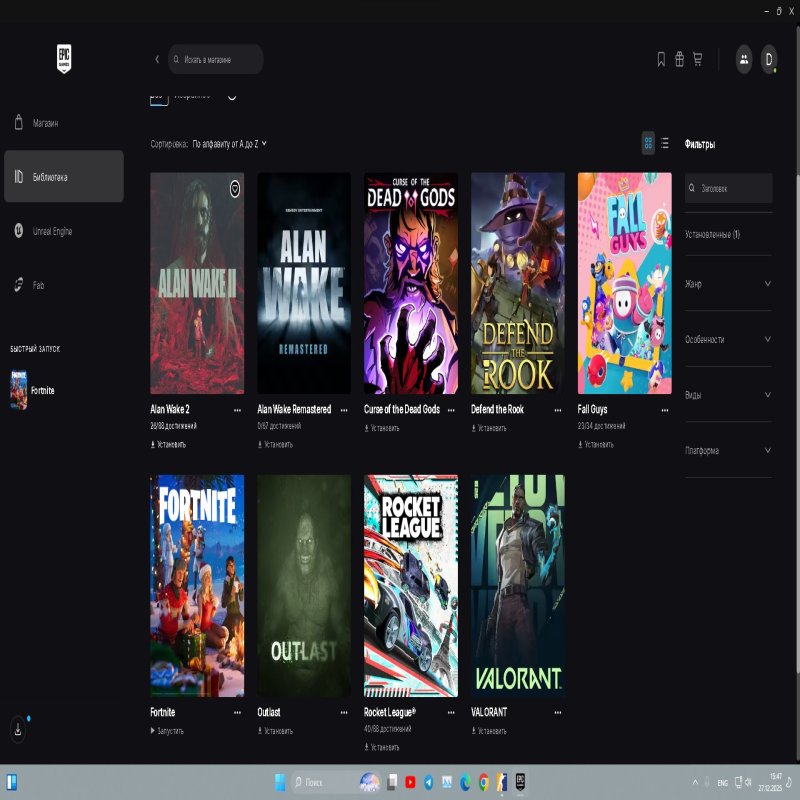This screenshot has width=800, height=800.
Task: Open the sort order dropdown
Action: 229,144
